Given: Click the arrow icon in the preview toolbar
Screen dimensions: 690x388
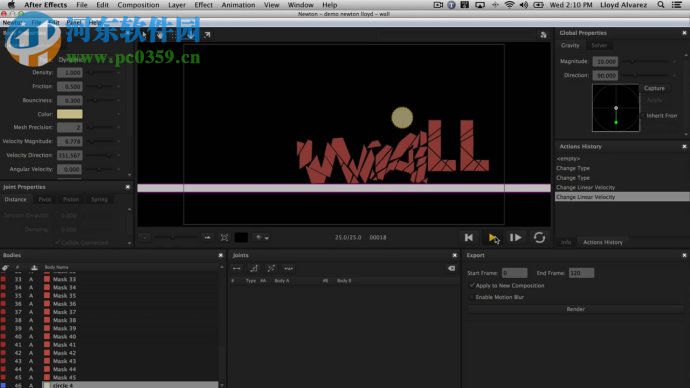Looking at the screenshot, I should pyautogui.click(x=207, y=34).
